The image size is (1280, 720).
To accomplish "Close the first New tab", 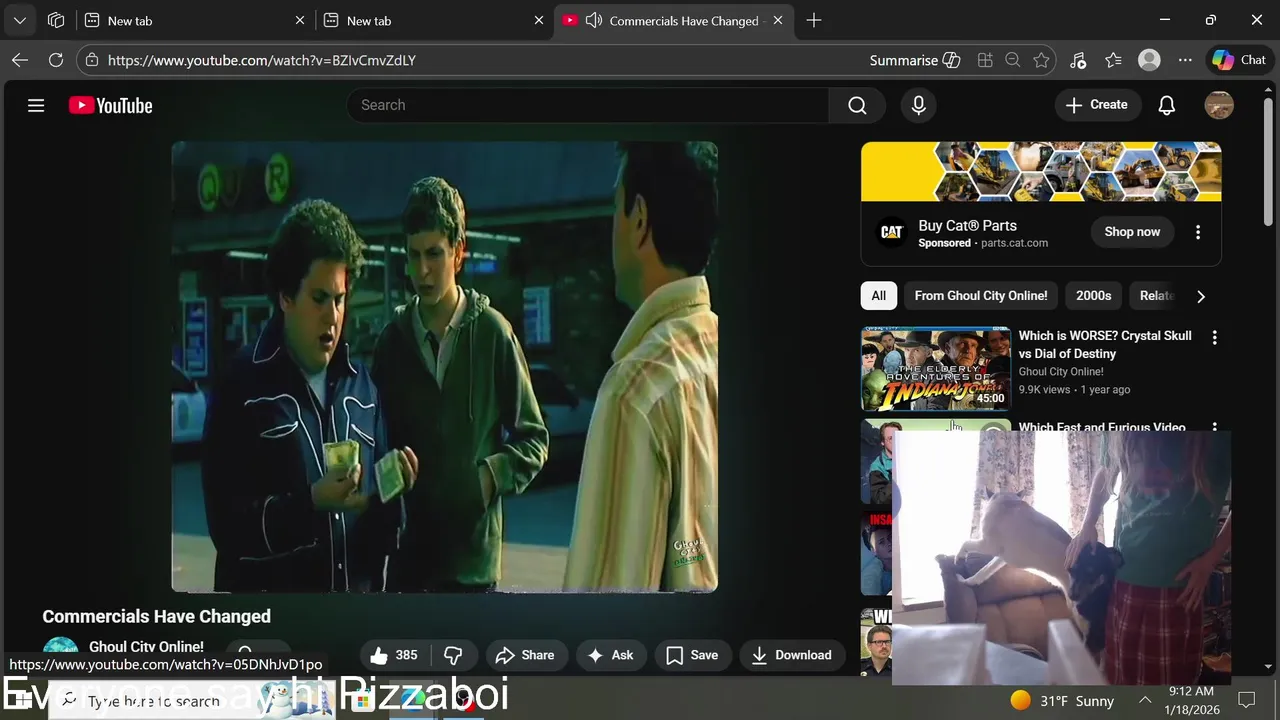I will [x=300, y=20].
